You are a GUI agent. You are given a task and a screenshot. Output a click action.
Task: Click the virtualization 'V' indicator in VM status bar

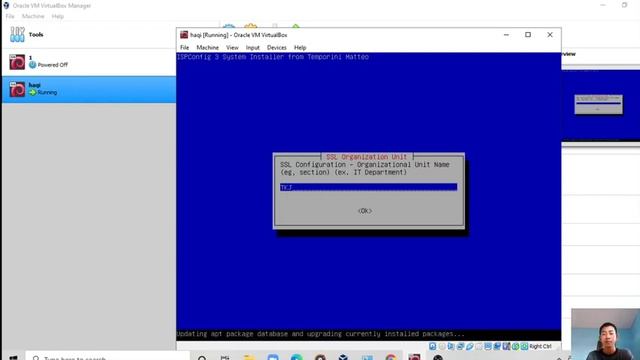coord(507,346)
